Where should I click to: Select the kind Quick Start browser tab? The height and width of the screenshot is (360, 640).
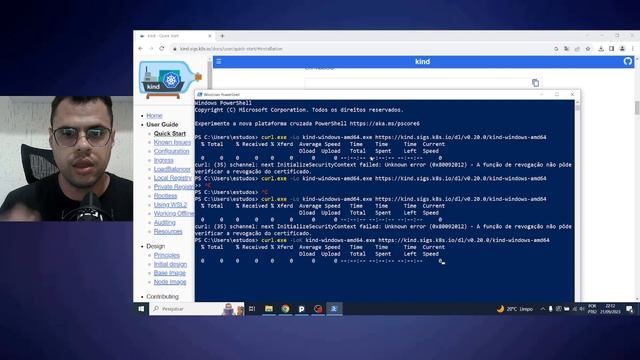tap(175, 36)
